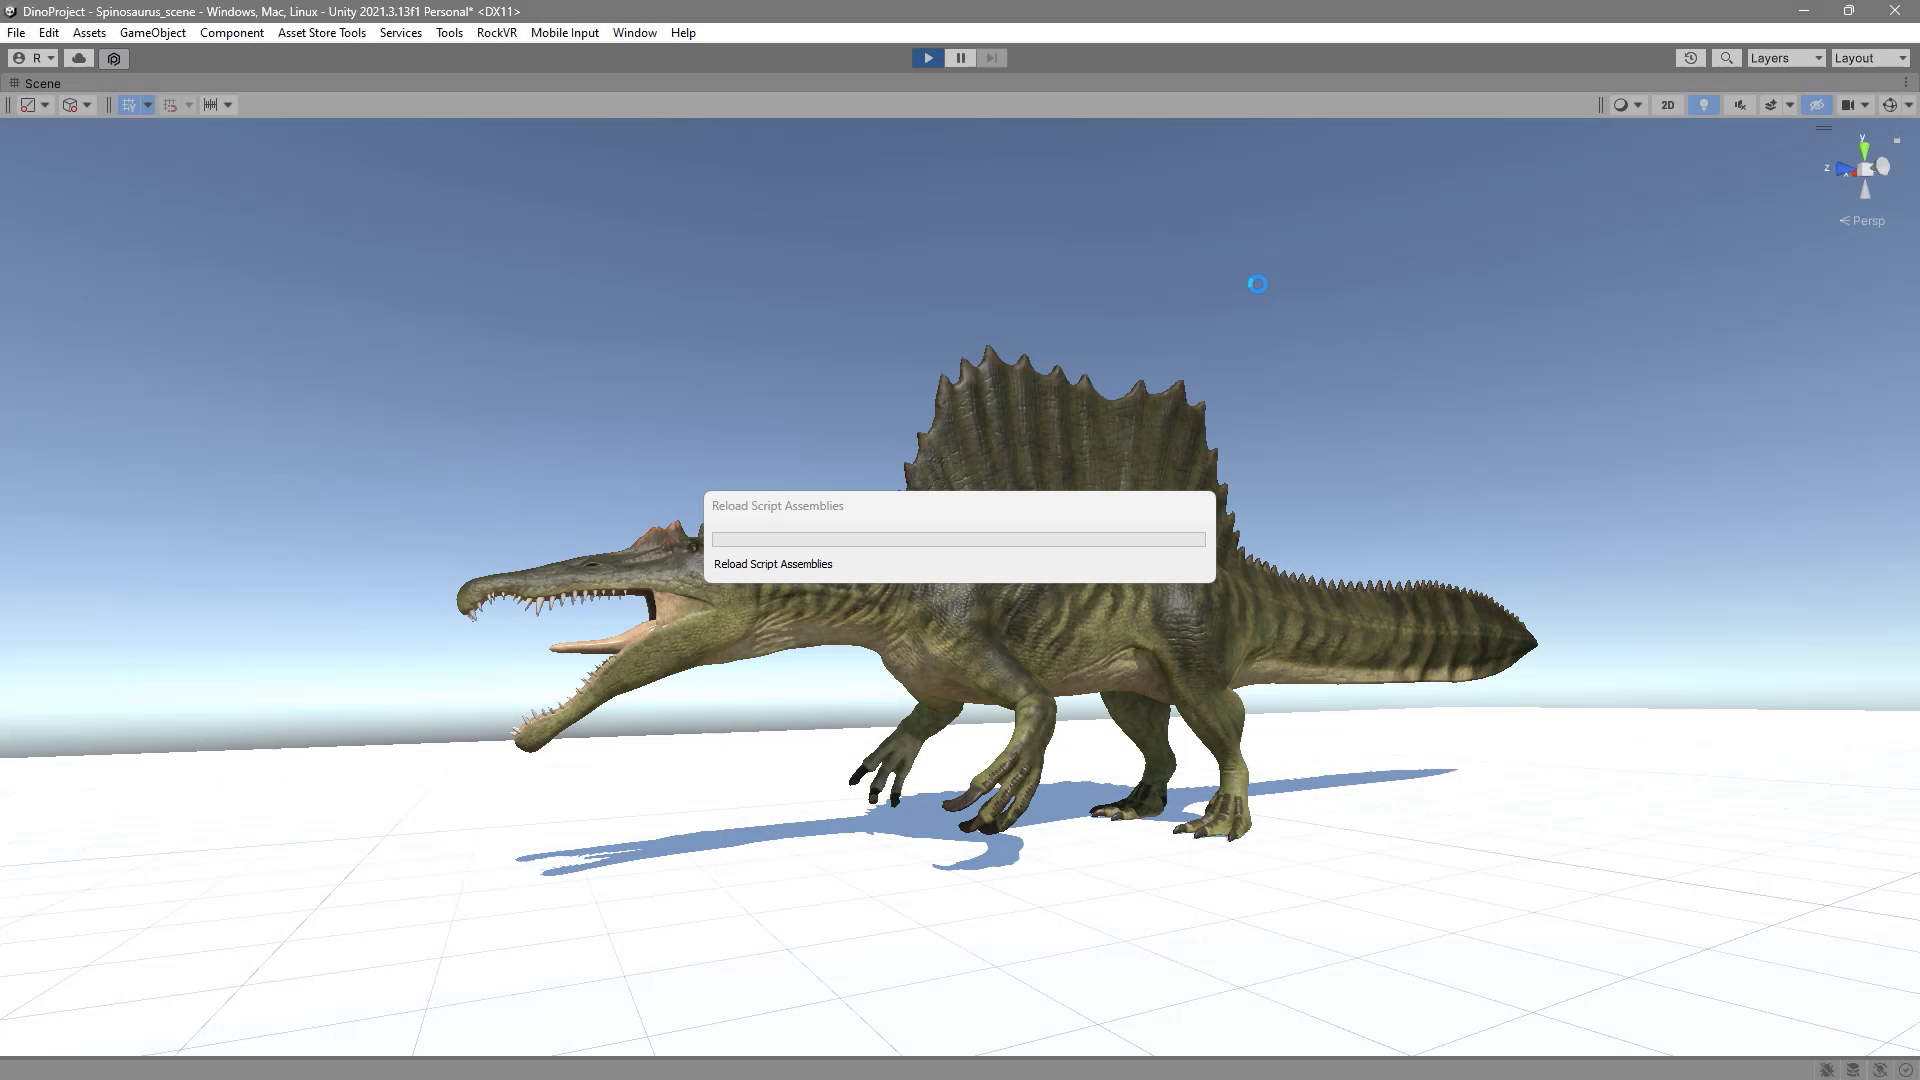This screenshot has width=1920, height=1080.
Task: Open the cloud services button
Action: point(79,58)
